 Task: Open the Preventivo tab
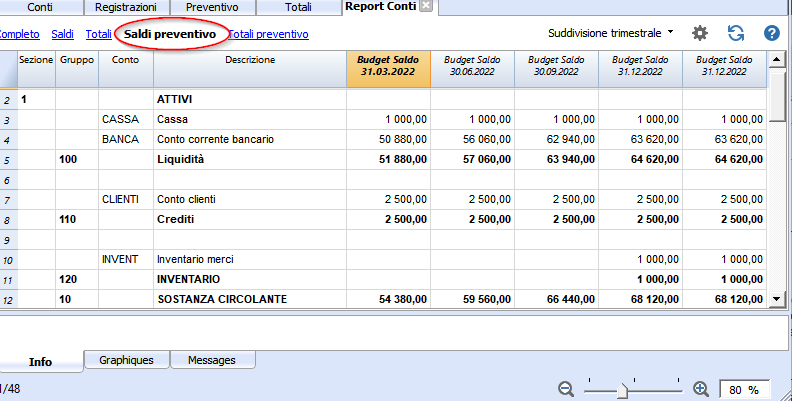212,7
